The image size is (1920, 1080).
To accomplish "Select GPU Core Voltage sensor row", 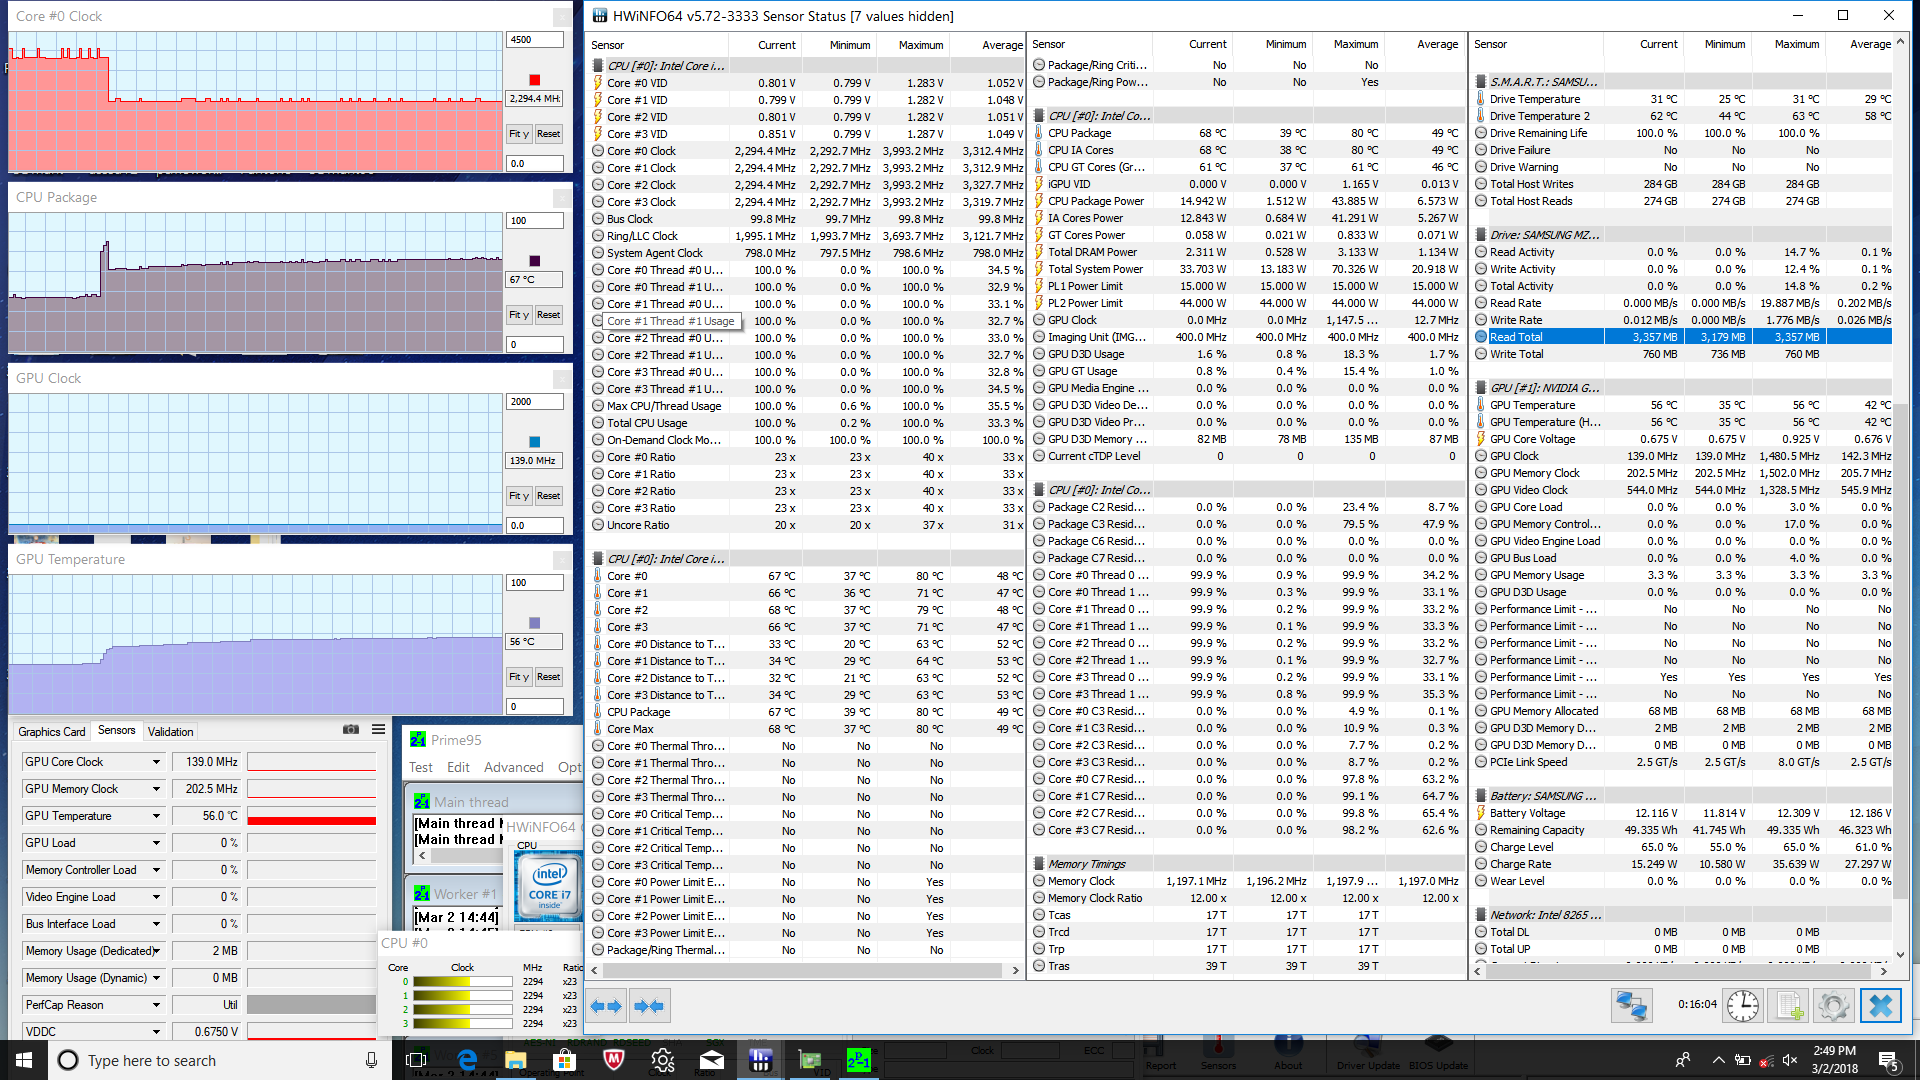I will 1683,439.
